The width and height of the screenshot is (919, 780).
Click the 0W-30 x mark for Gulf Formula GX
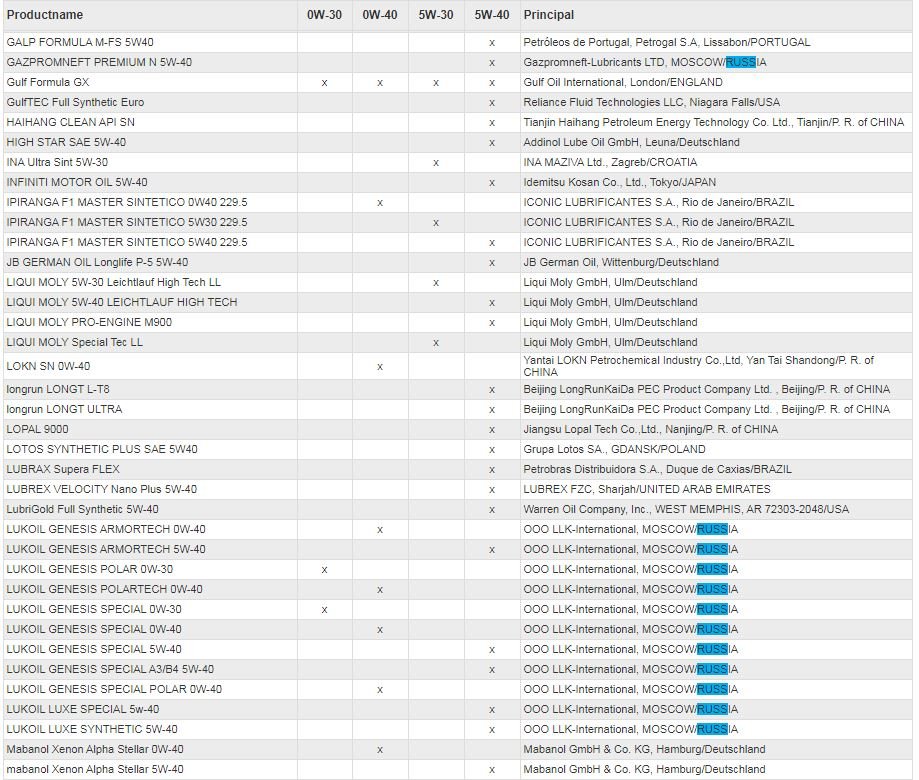pos(324,83)
